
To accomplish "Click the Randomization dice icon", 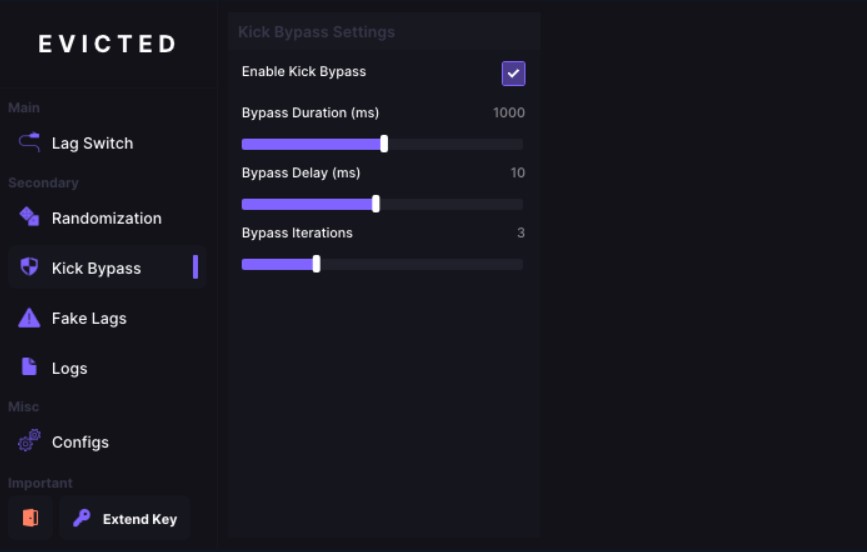I will [x=29, y=217].
